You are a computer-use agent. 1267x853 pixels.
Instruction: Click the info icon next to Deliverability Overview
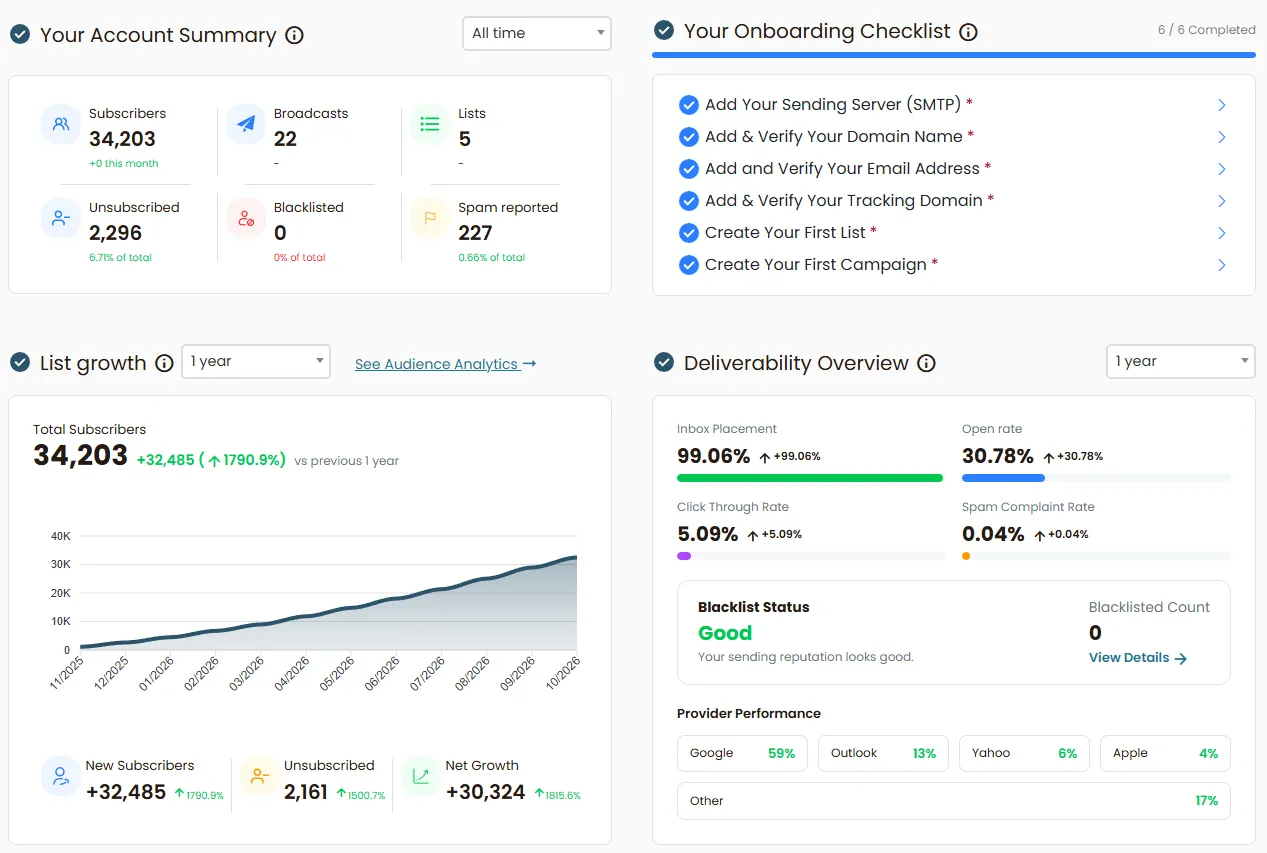coord(926,363)
